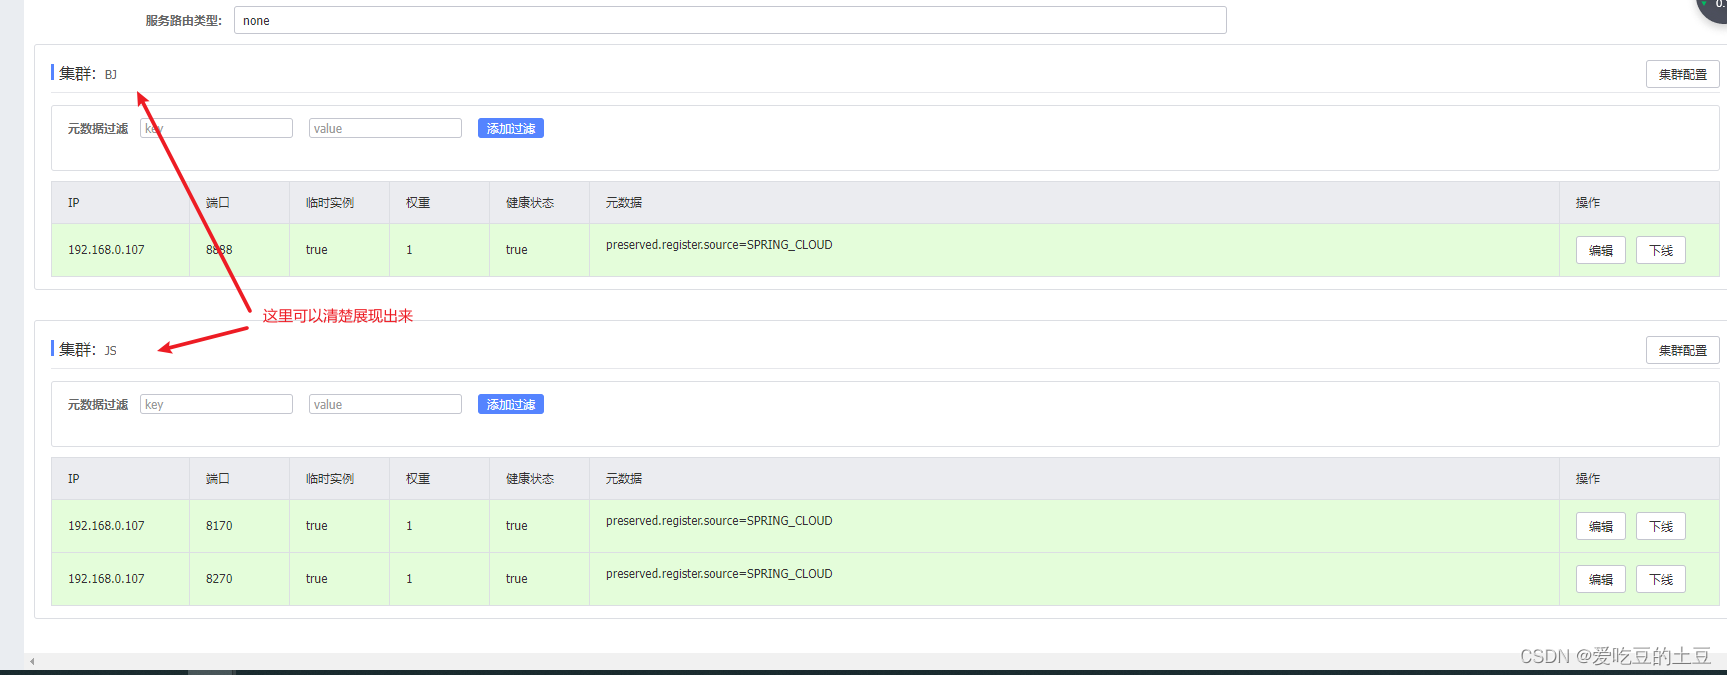The height and width of the screenshot is (675, 1727).
Task: Open 集群配置 for cluster BJ
Action: coord(1683,74)
